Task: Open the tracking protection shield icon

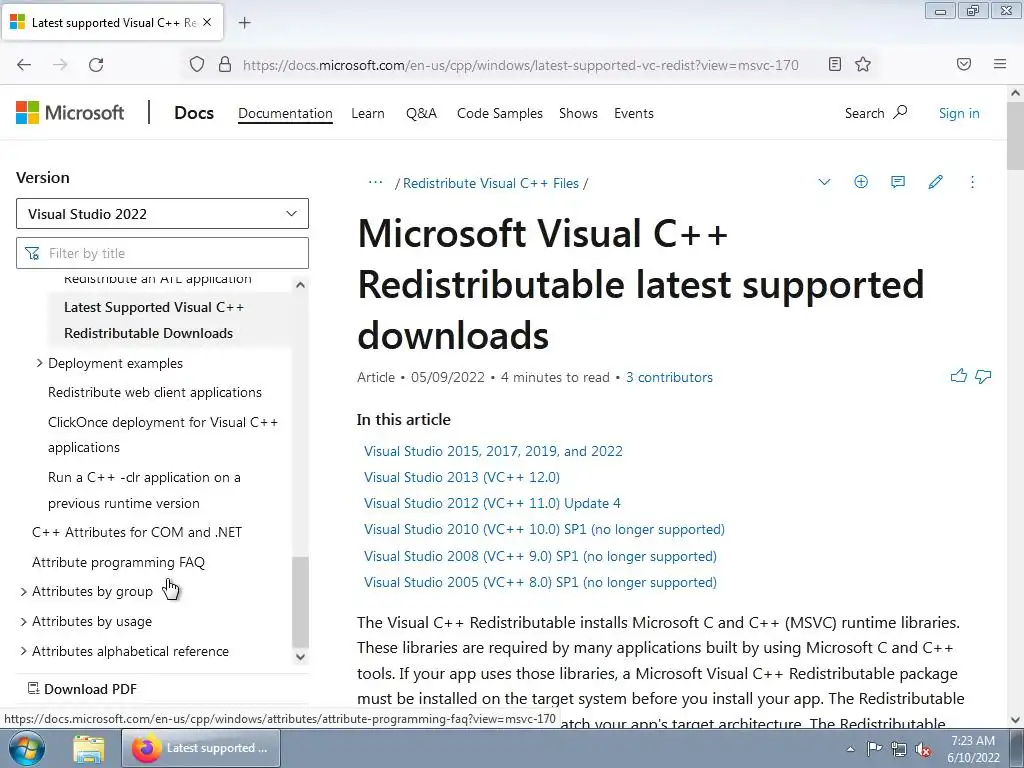Action: tap(197, 65)
